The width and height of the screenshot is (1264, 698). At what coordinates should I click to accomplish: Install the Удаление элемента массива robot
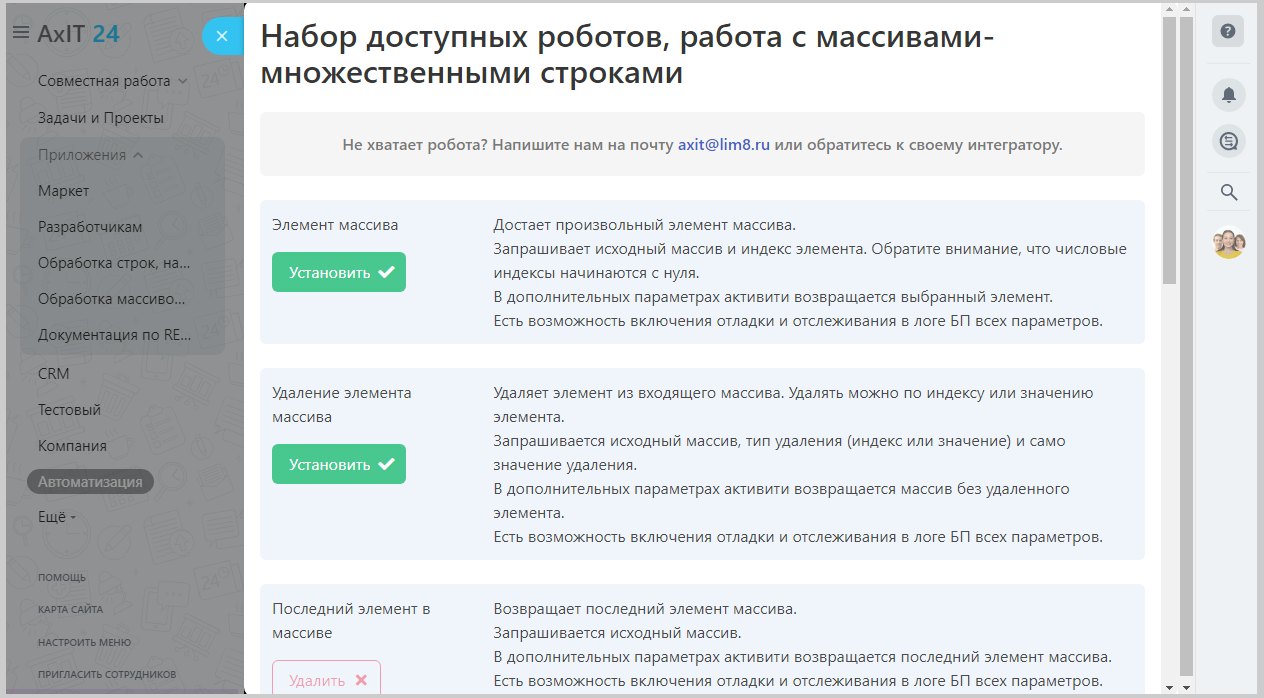click(339, 464)
